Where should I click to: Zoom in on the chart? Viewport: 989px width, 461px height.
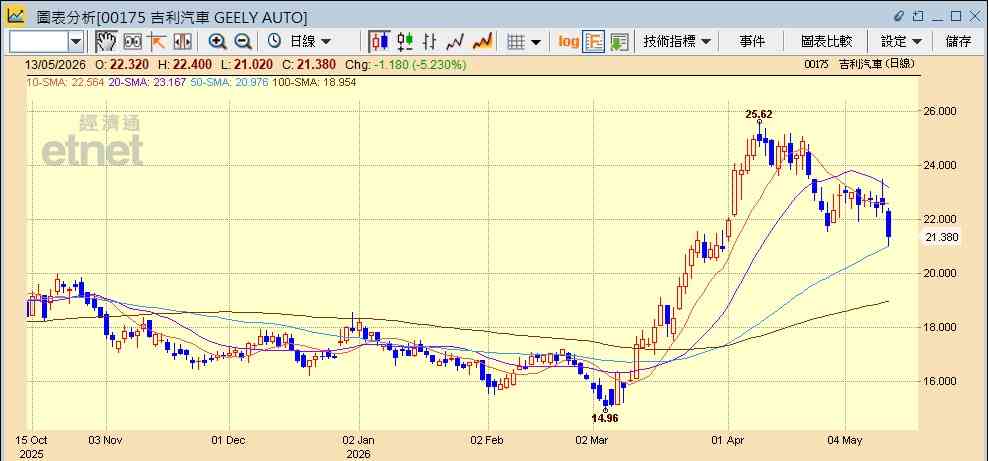pyautogui.click(x=218, y=42)
